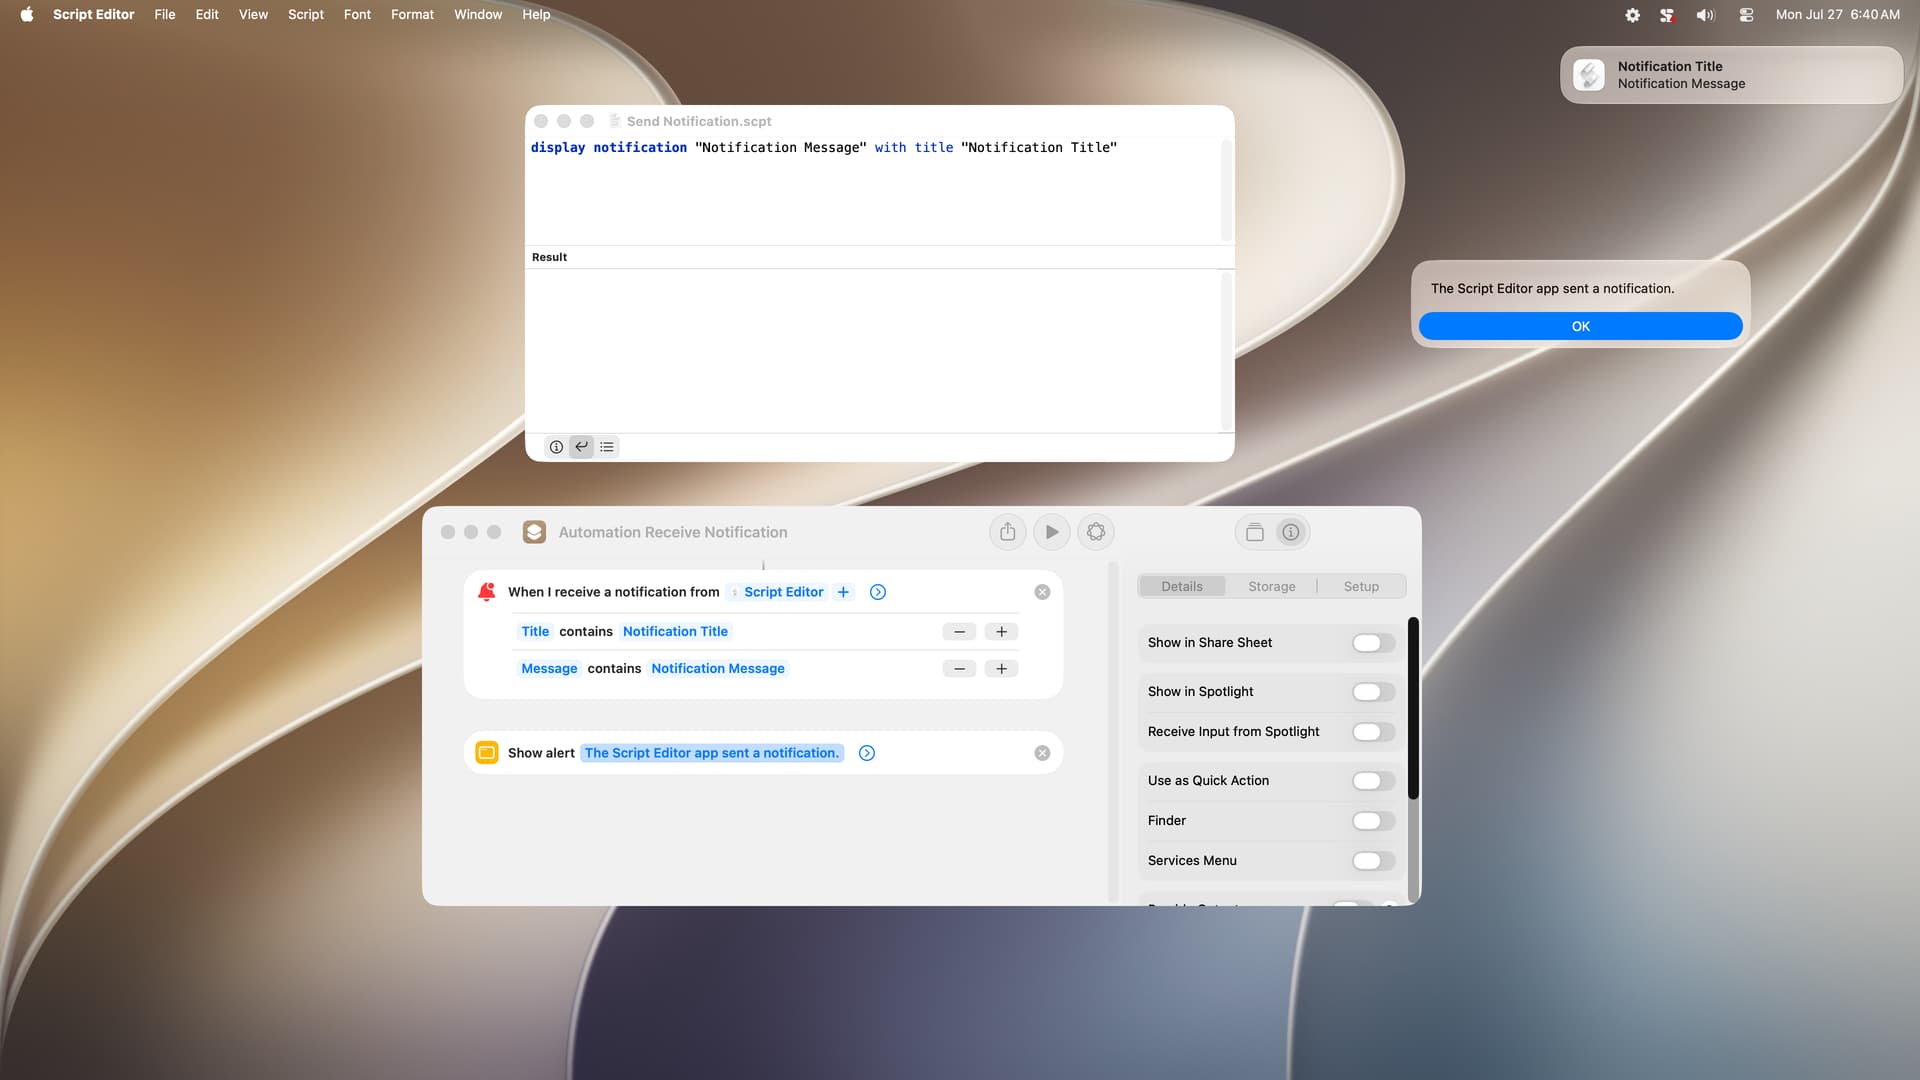Viewport: 1920px width, 1080px height.
Task: Open the File menu
Action: pos(165,14)
